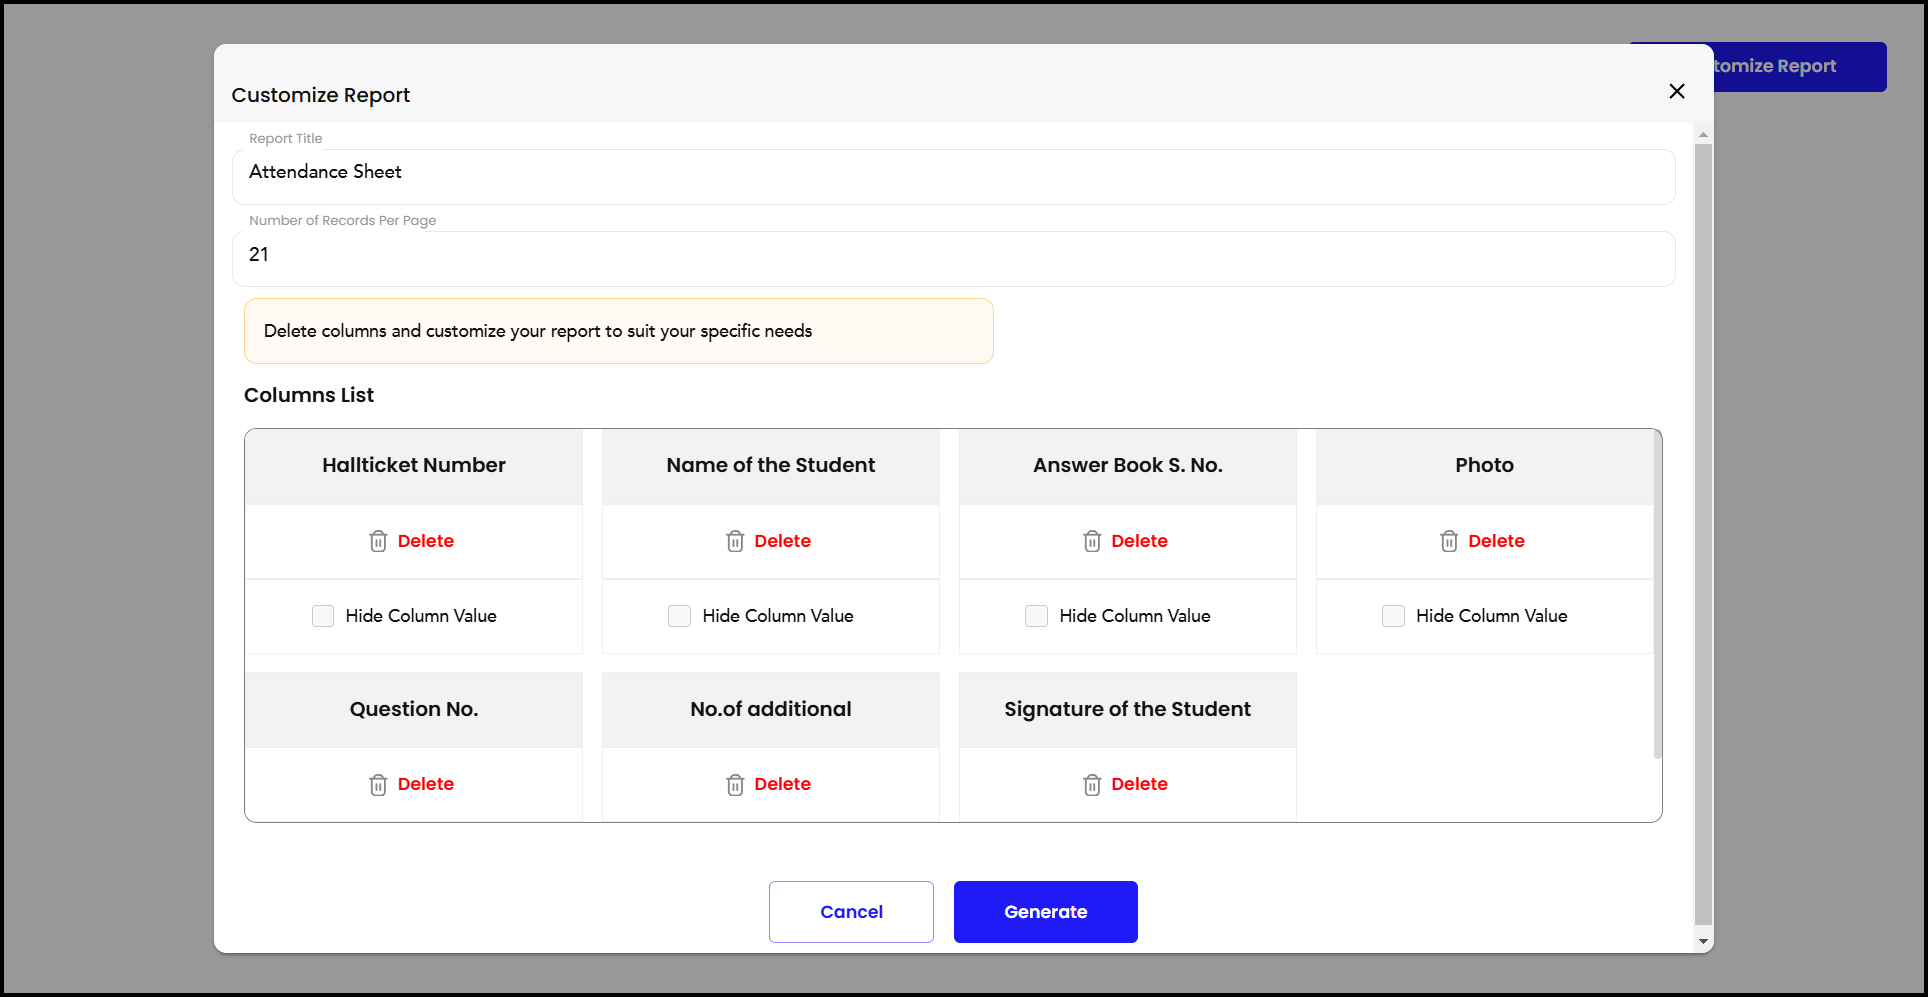Click trash icon under Signature of the Student
1928x997 pixels.
[x=1092, y=785]
